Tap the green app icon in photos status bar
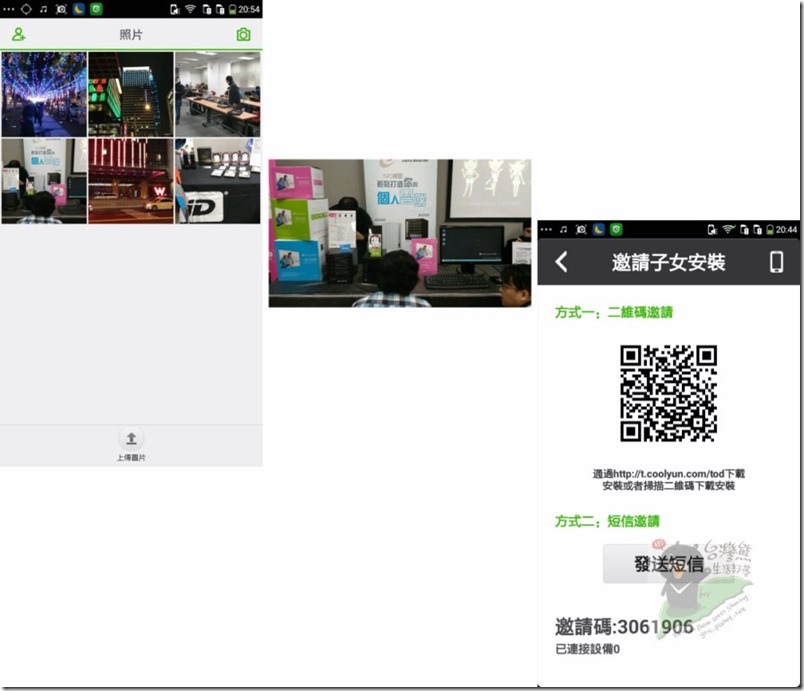This screenshot has width=804, height=691. (x=96, y=9)
